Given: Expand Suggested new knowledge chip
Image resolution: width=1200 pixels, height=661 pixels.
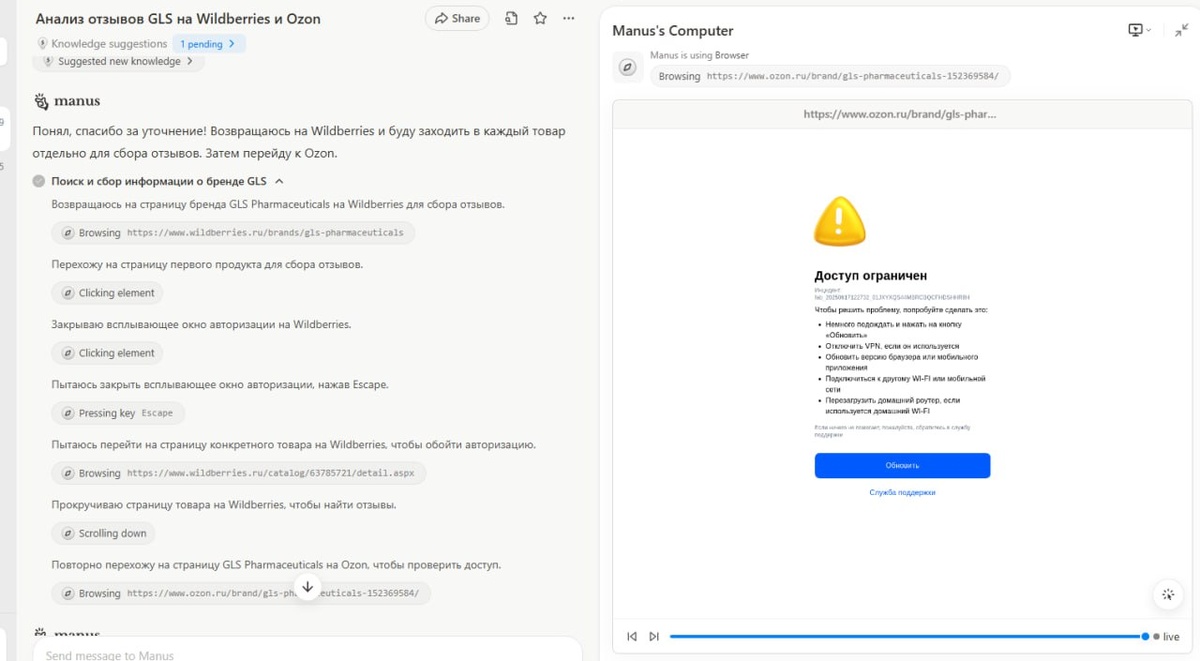Looking at the screenshot, I should pos(119,62).
